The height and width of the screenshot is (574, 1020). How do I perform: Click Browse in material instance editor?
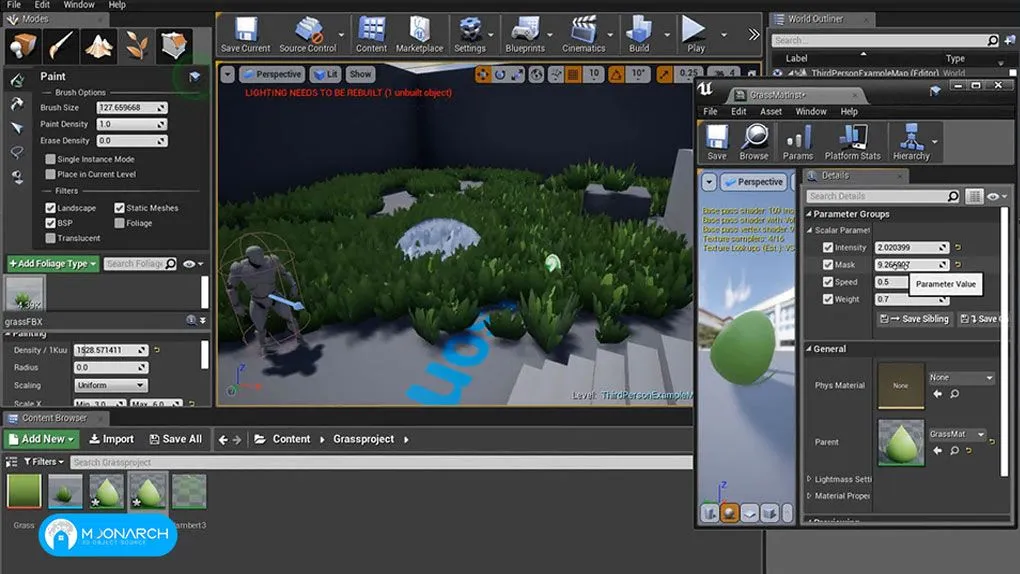(754, 142)
